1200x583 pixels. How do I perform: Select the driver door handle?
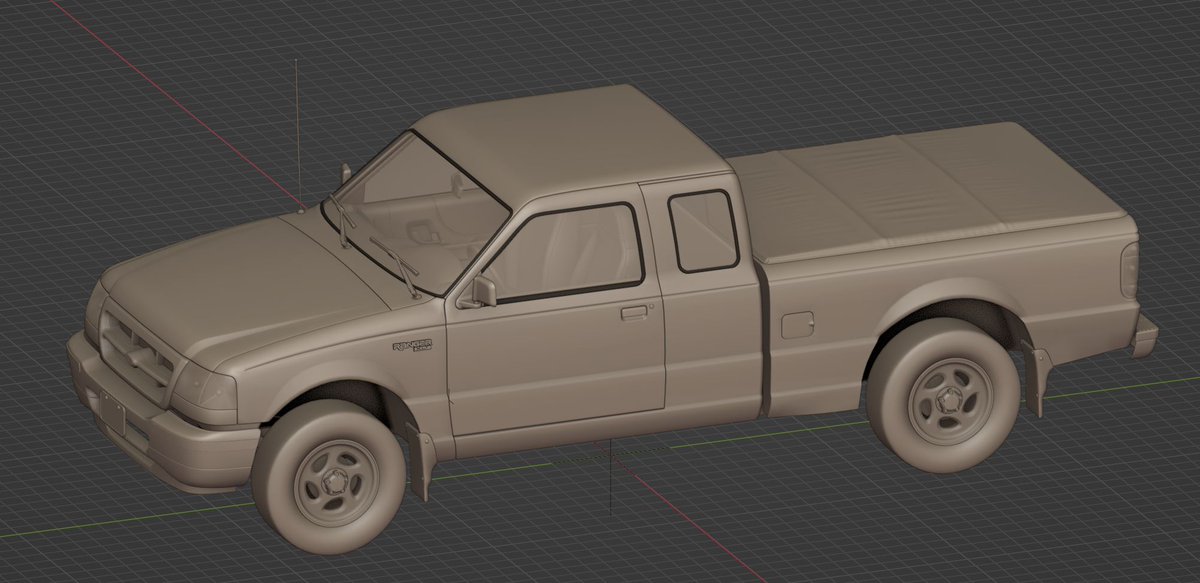[x=634, y=312]
